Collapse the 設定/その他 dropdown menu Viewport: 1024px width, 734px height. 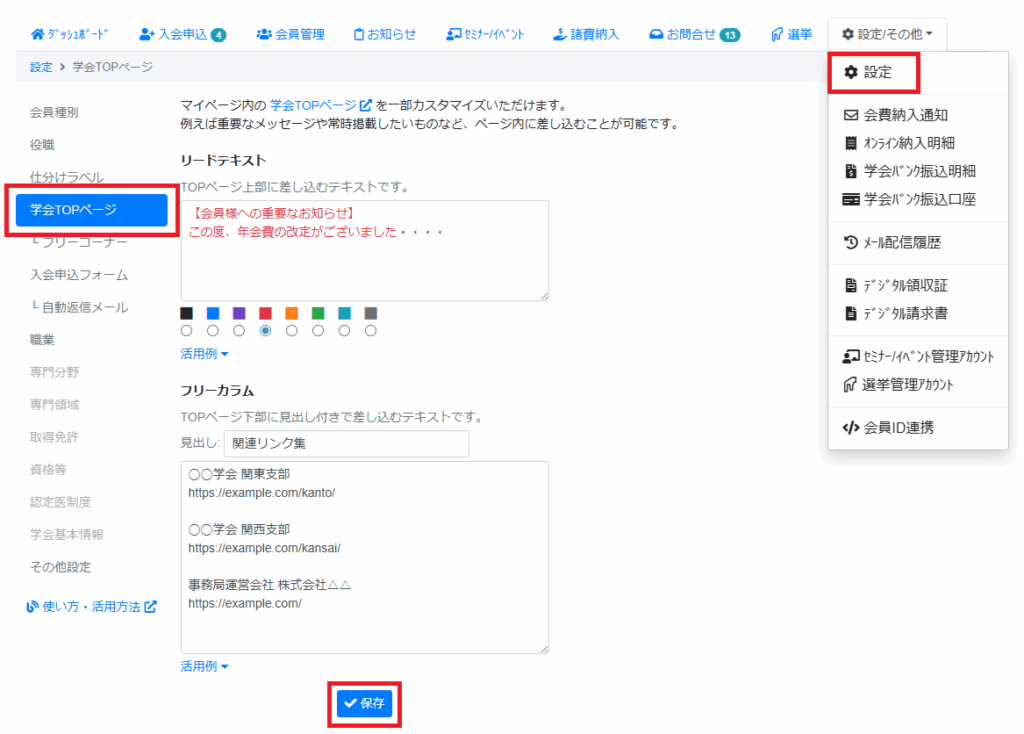[x=886, y=34]
